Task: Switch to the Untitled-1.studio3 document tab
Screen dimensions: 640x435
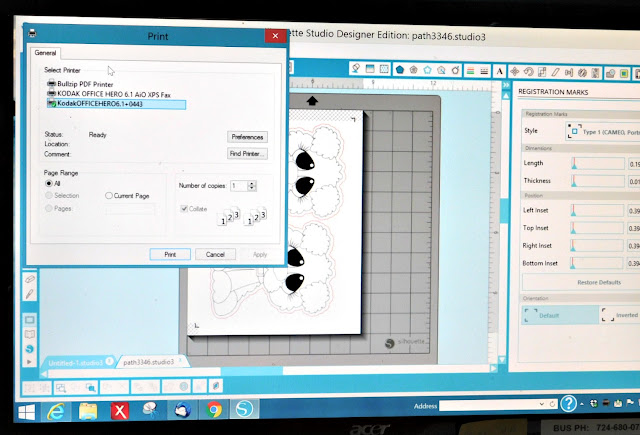Action: pos(76,363)
